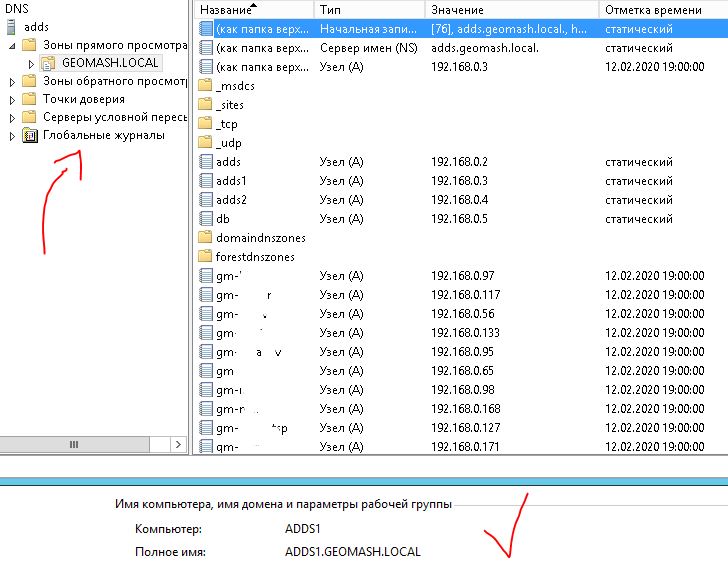728x567 pixels.
Task: Select the adds server tree label
Action: pyautogui.click(x=36, y=27)
